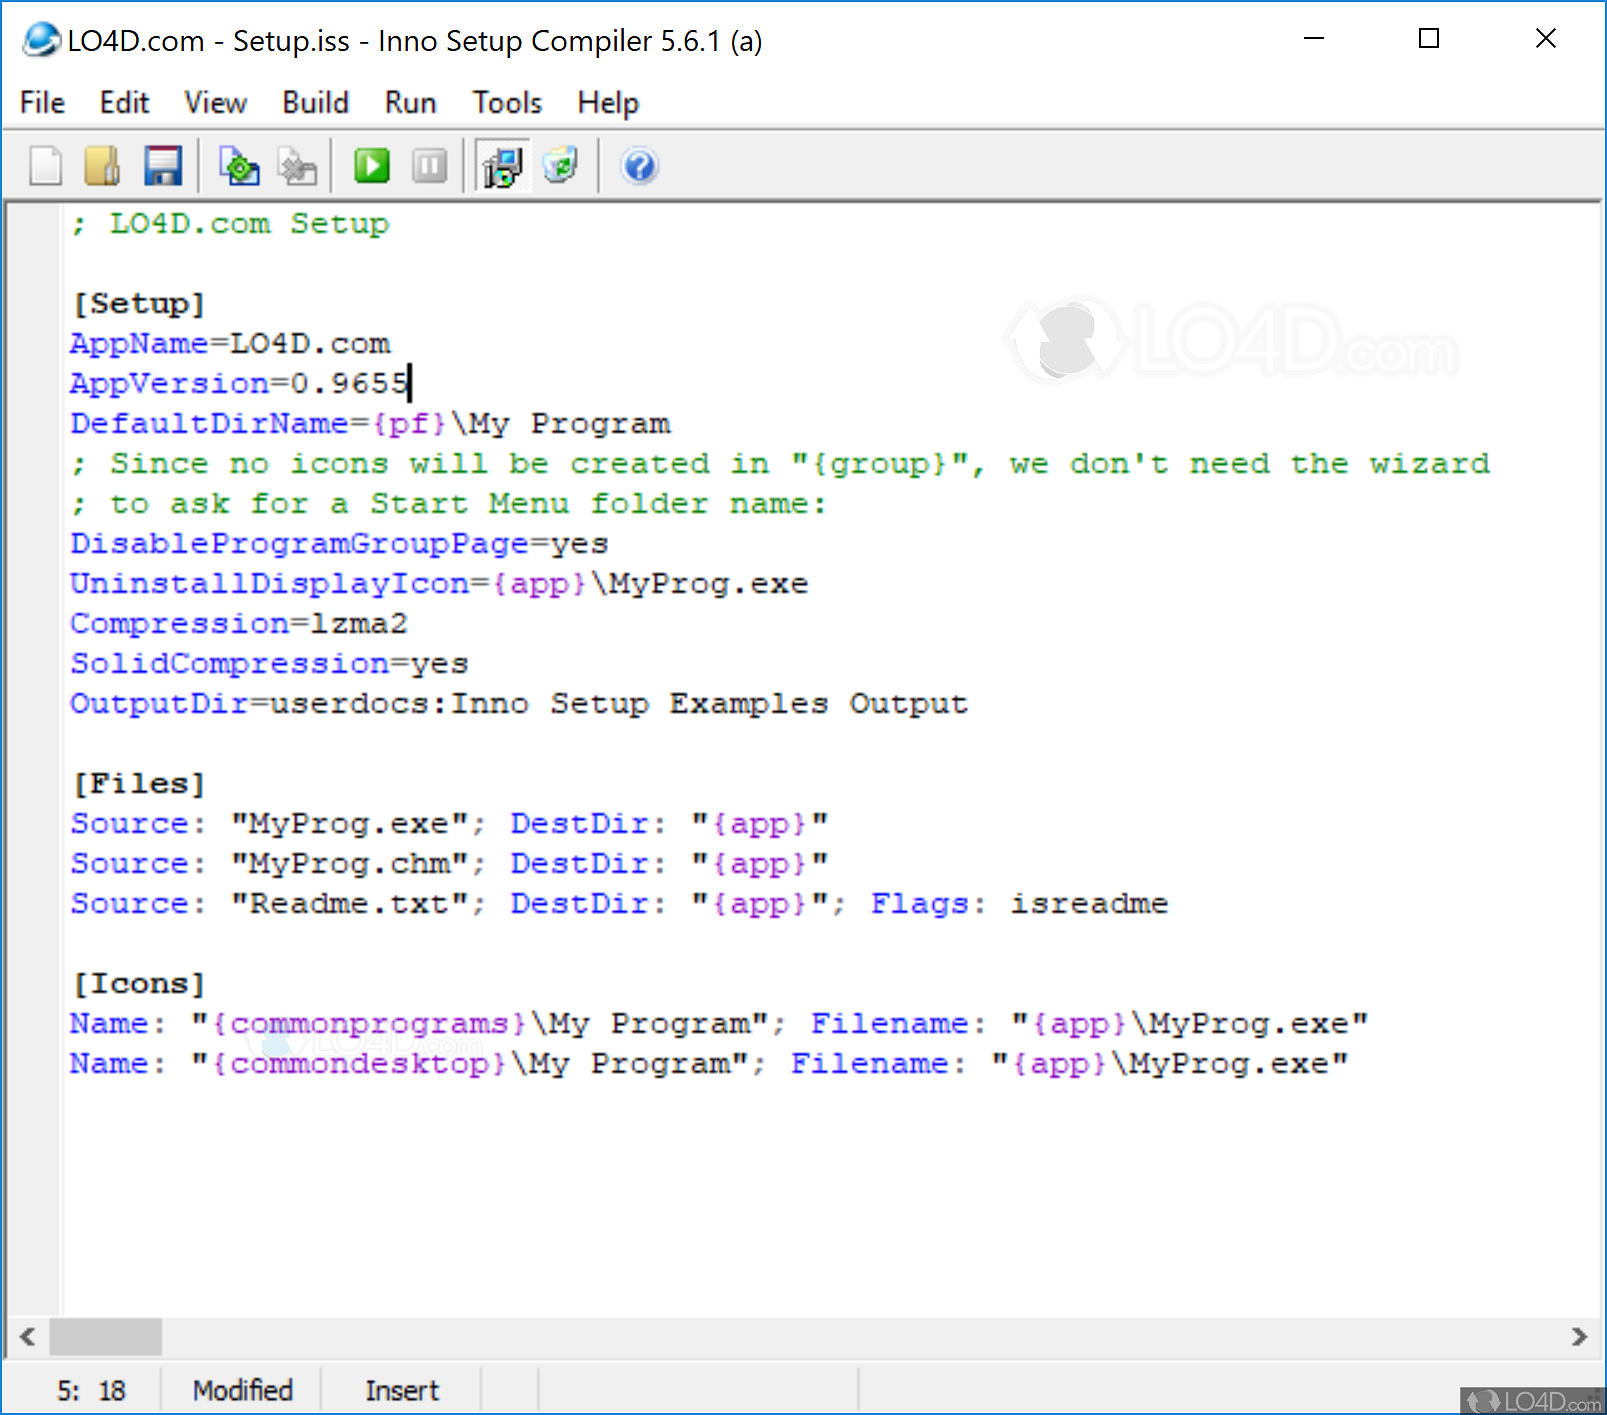Click the New script toolbar icon

(x=45, y=166)
